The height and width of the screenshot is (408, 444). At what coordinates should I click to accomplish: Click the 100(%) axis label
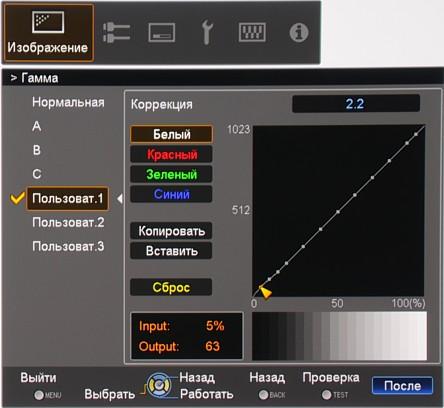(x=408, y=303)
